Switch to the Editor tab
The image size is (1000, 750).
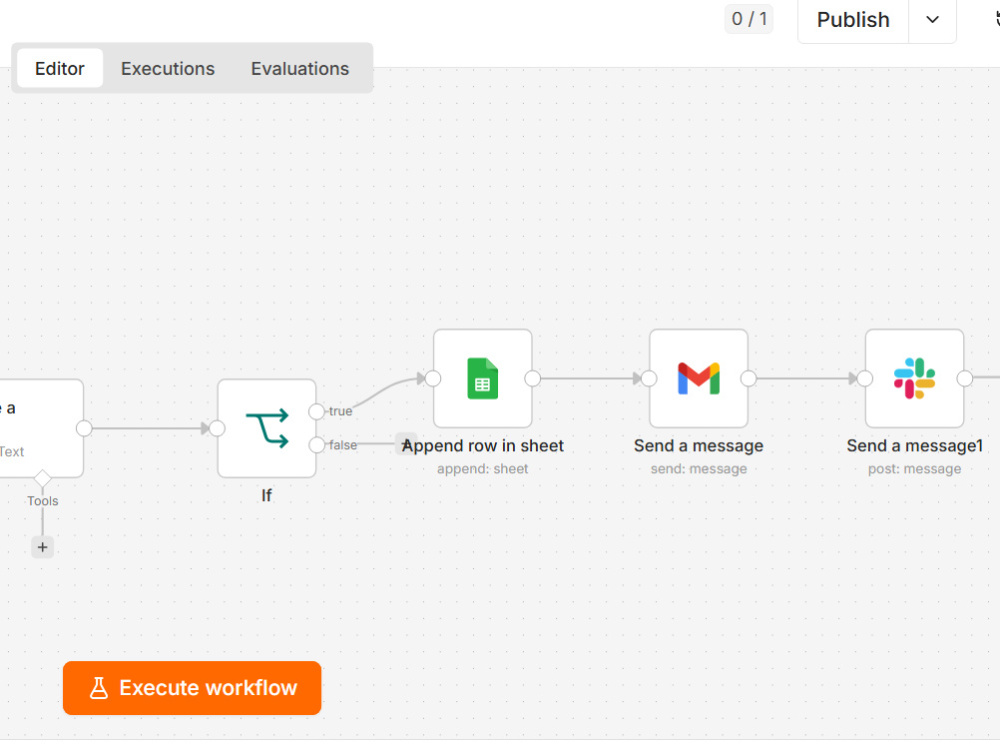59,68
